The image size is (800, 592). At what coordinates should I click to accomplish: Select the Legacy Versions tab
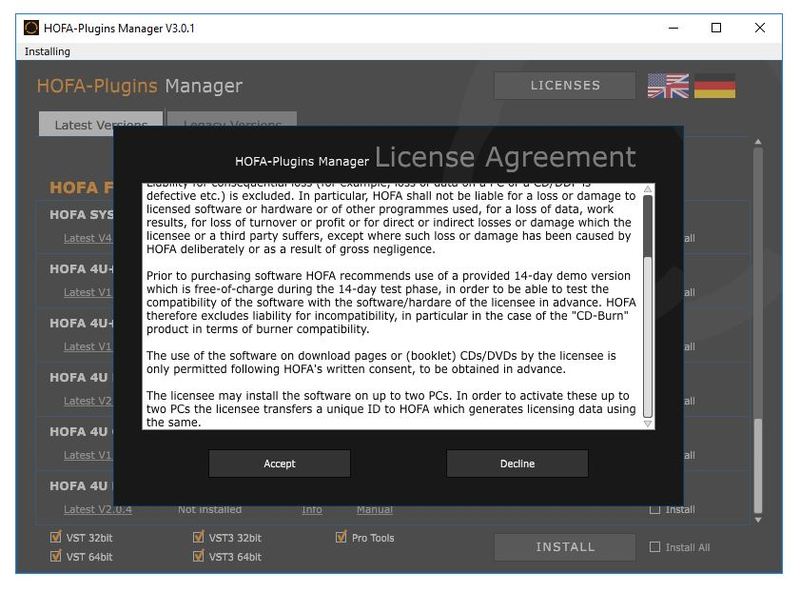click(x=232, y=120)
